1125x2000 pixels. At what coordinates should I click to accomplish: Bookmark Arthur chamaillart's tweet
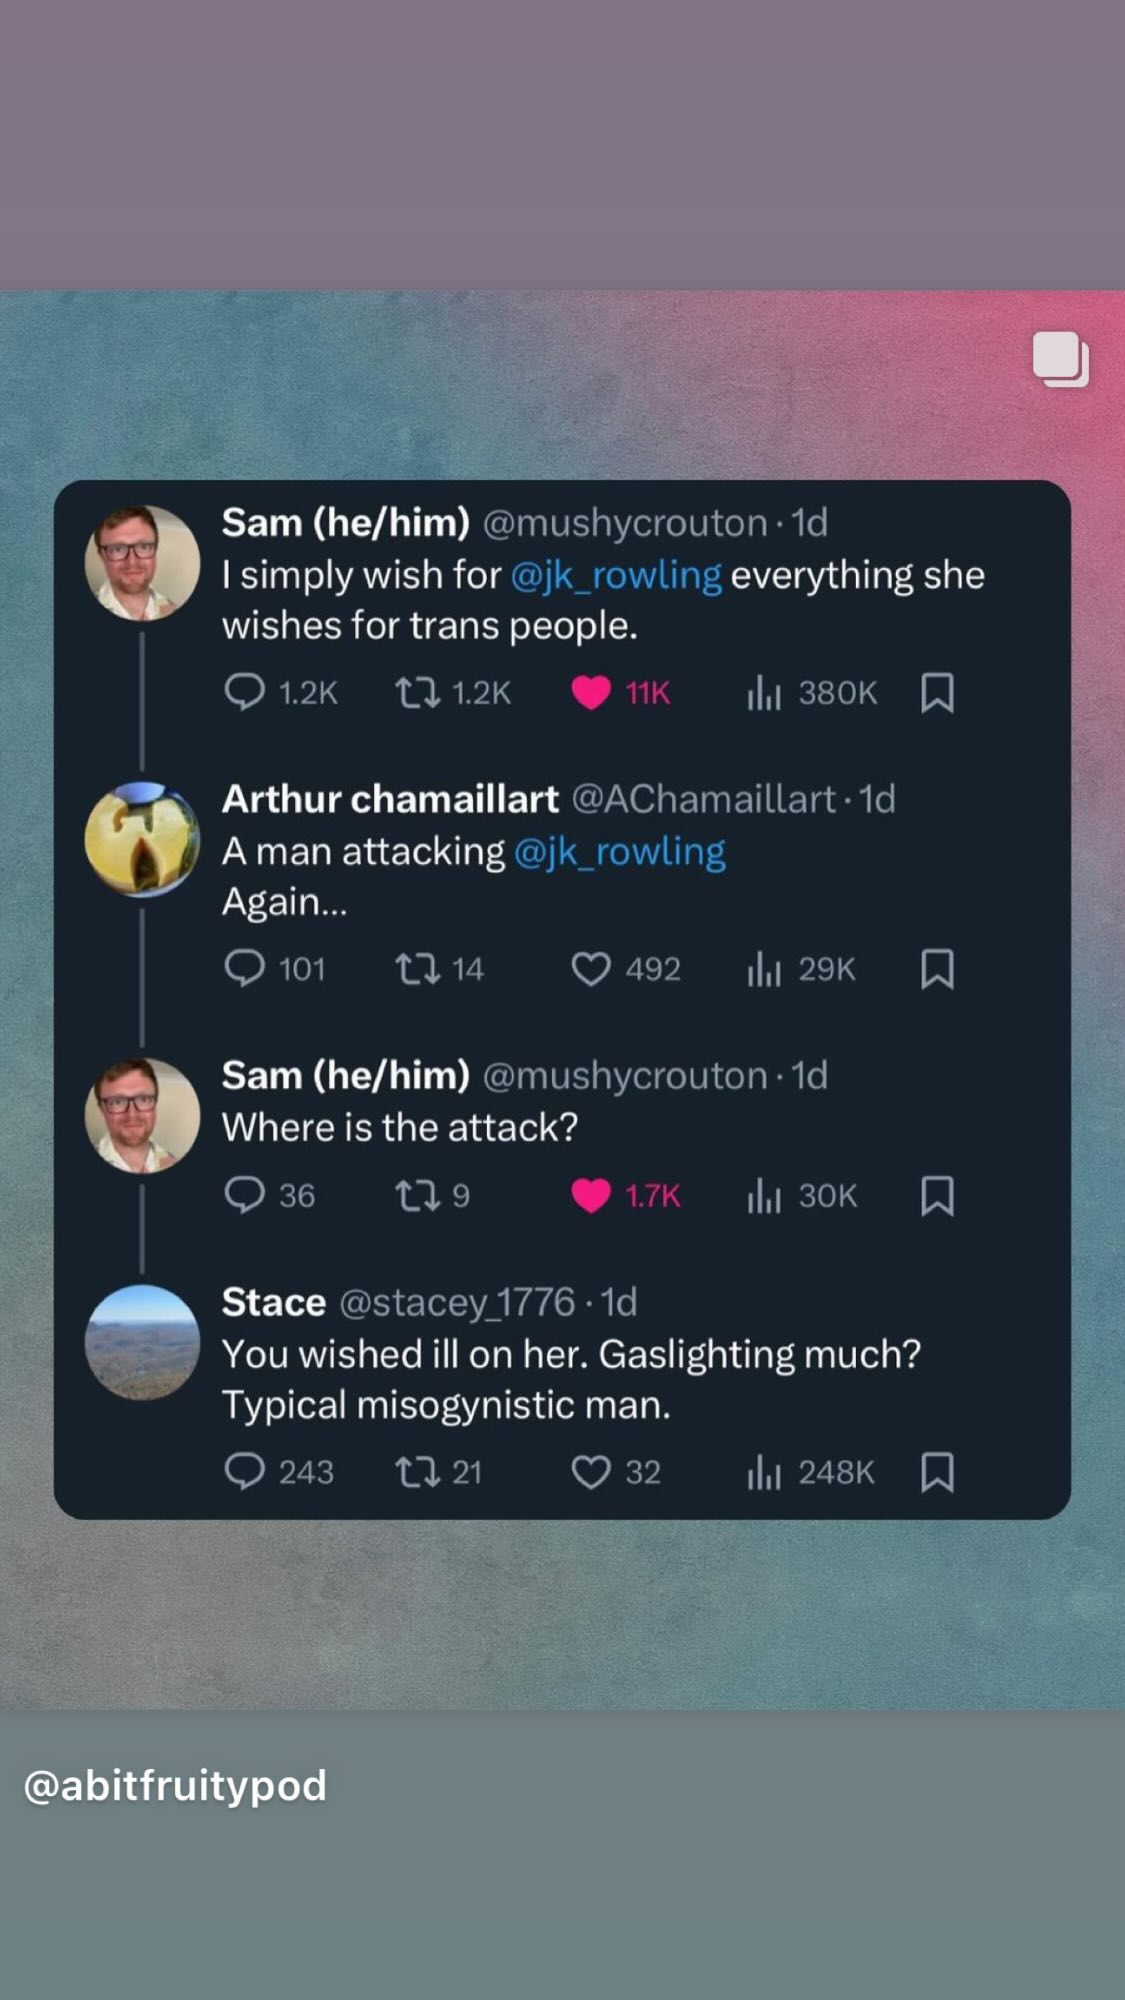[x=937, y=968]
